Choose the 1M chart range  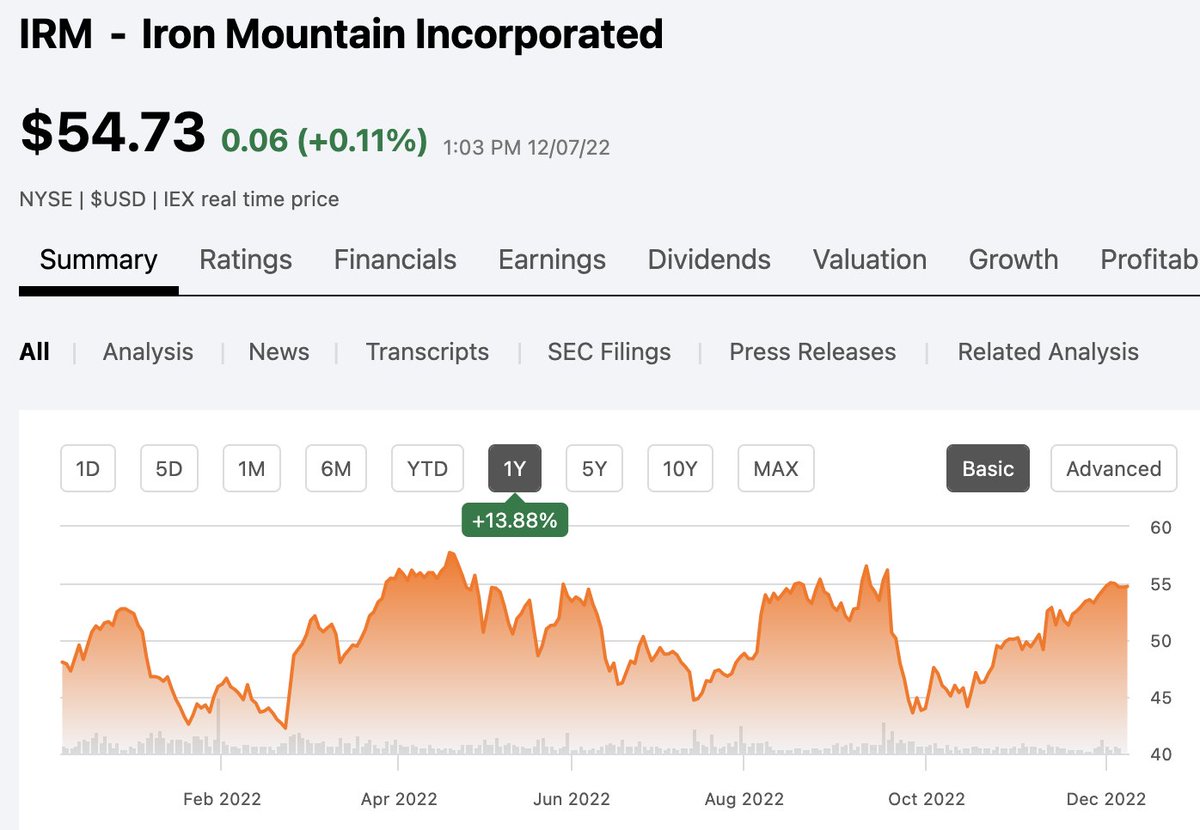(251, 469)
